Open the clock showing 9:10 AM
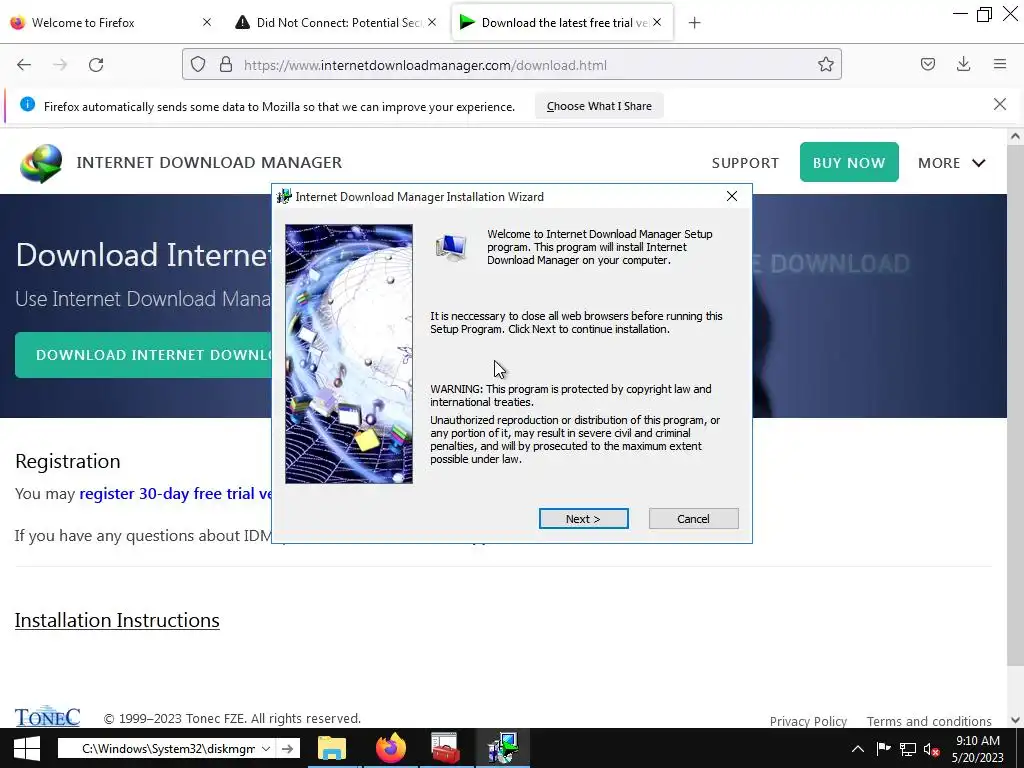 click(x=978, y=749)
